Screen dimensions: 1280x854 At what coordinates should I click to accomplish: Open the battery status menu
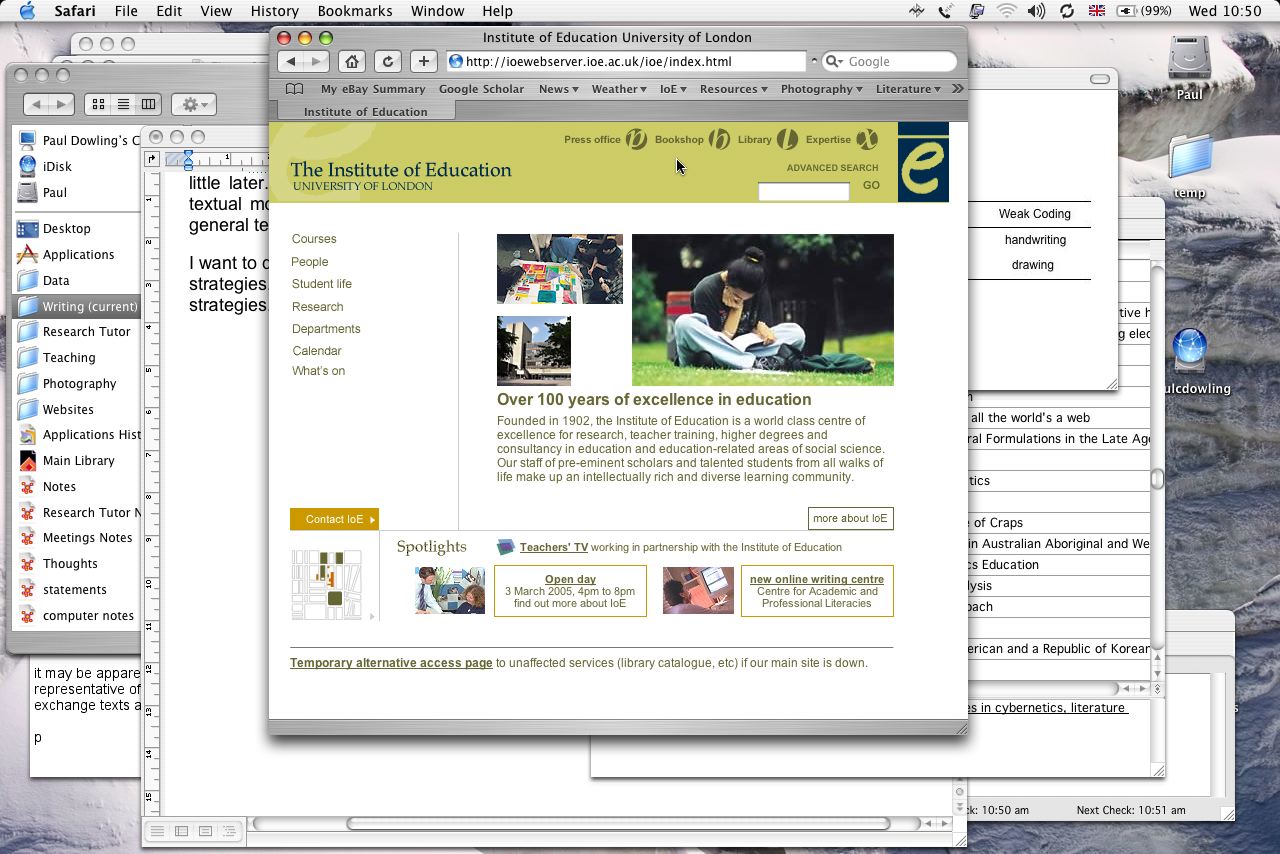pyautogui.click(x=1144, y=11)
